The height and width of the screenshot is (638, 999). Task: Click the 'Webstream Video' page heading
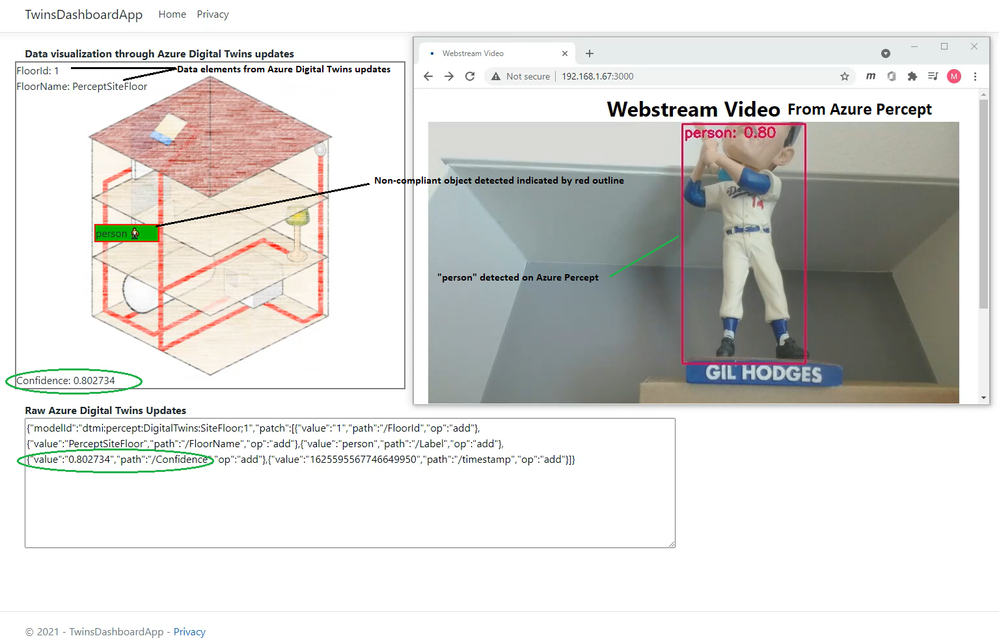pyautogui.click(x=693, y=109)
